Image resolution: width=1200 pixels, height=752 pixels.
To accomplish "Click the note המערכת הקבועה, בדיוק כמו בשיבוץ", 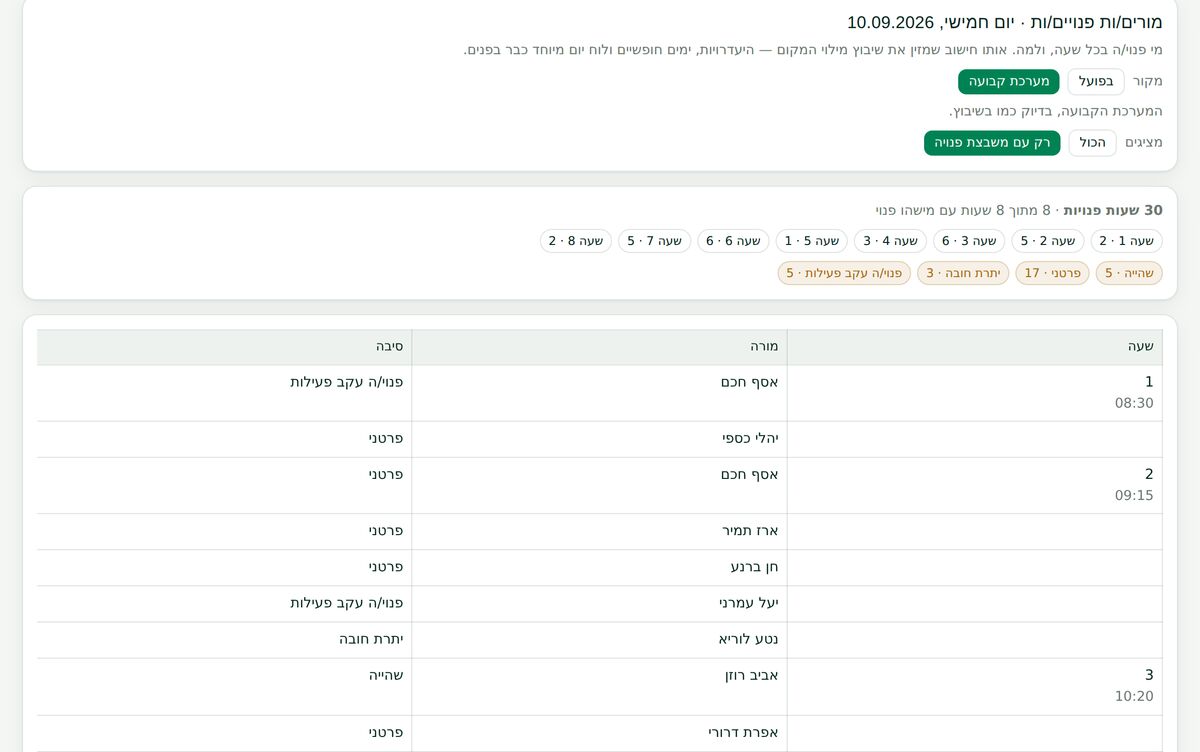I will tap(1056, 111).
